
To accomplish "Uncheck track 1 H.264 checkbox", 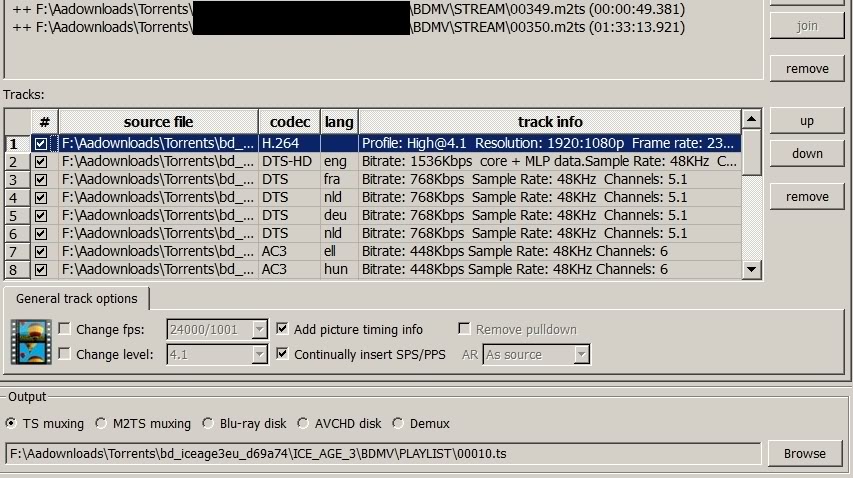I will pos(41,144).
